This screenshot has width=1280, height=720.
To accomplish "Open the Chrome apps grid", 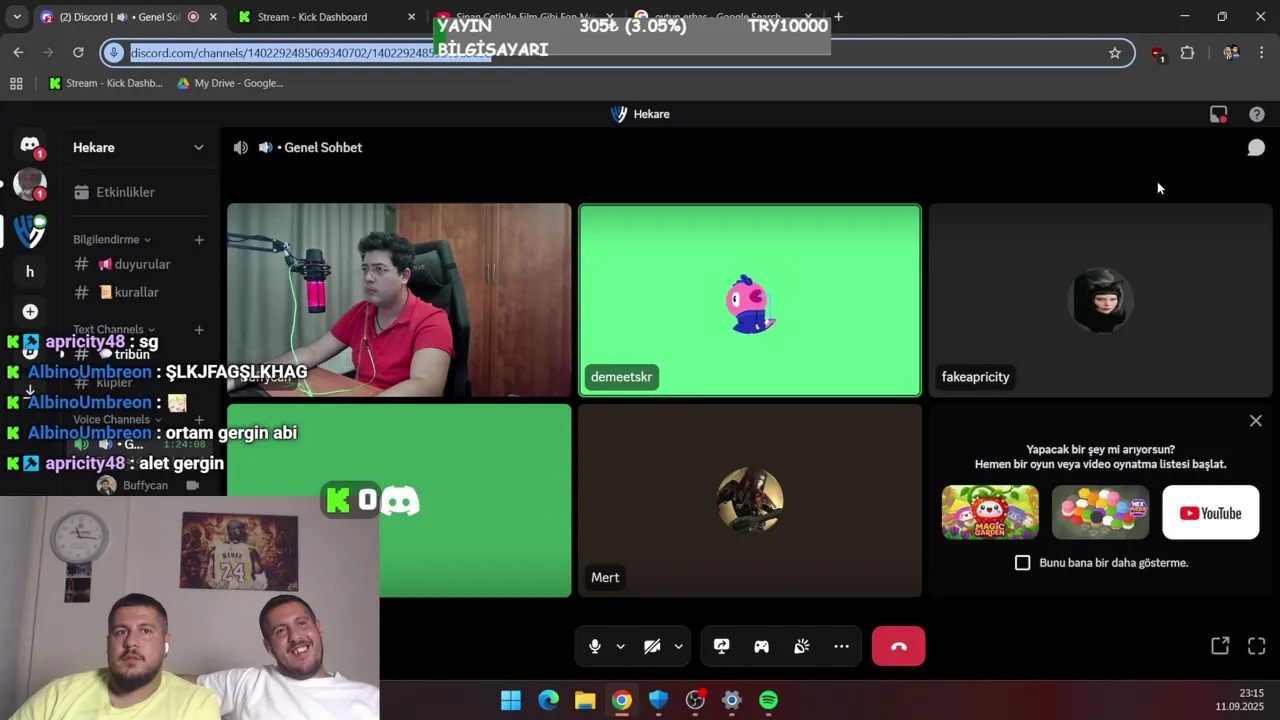I will (x=16, y=83).
